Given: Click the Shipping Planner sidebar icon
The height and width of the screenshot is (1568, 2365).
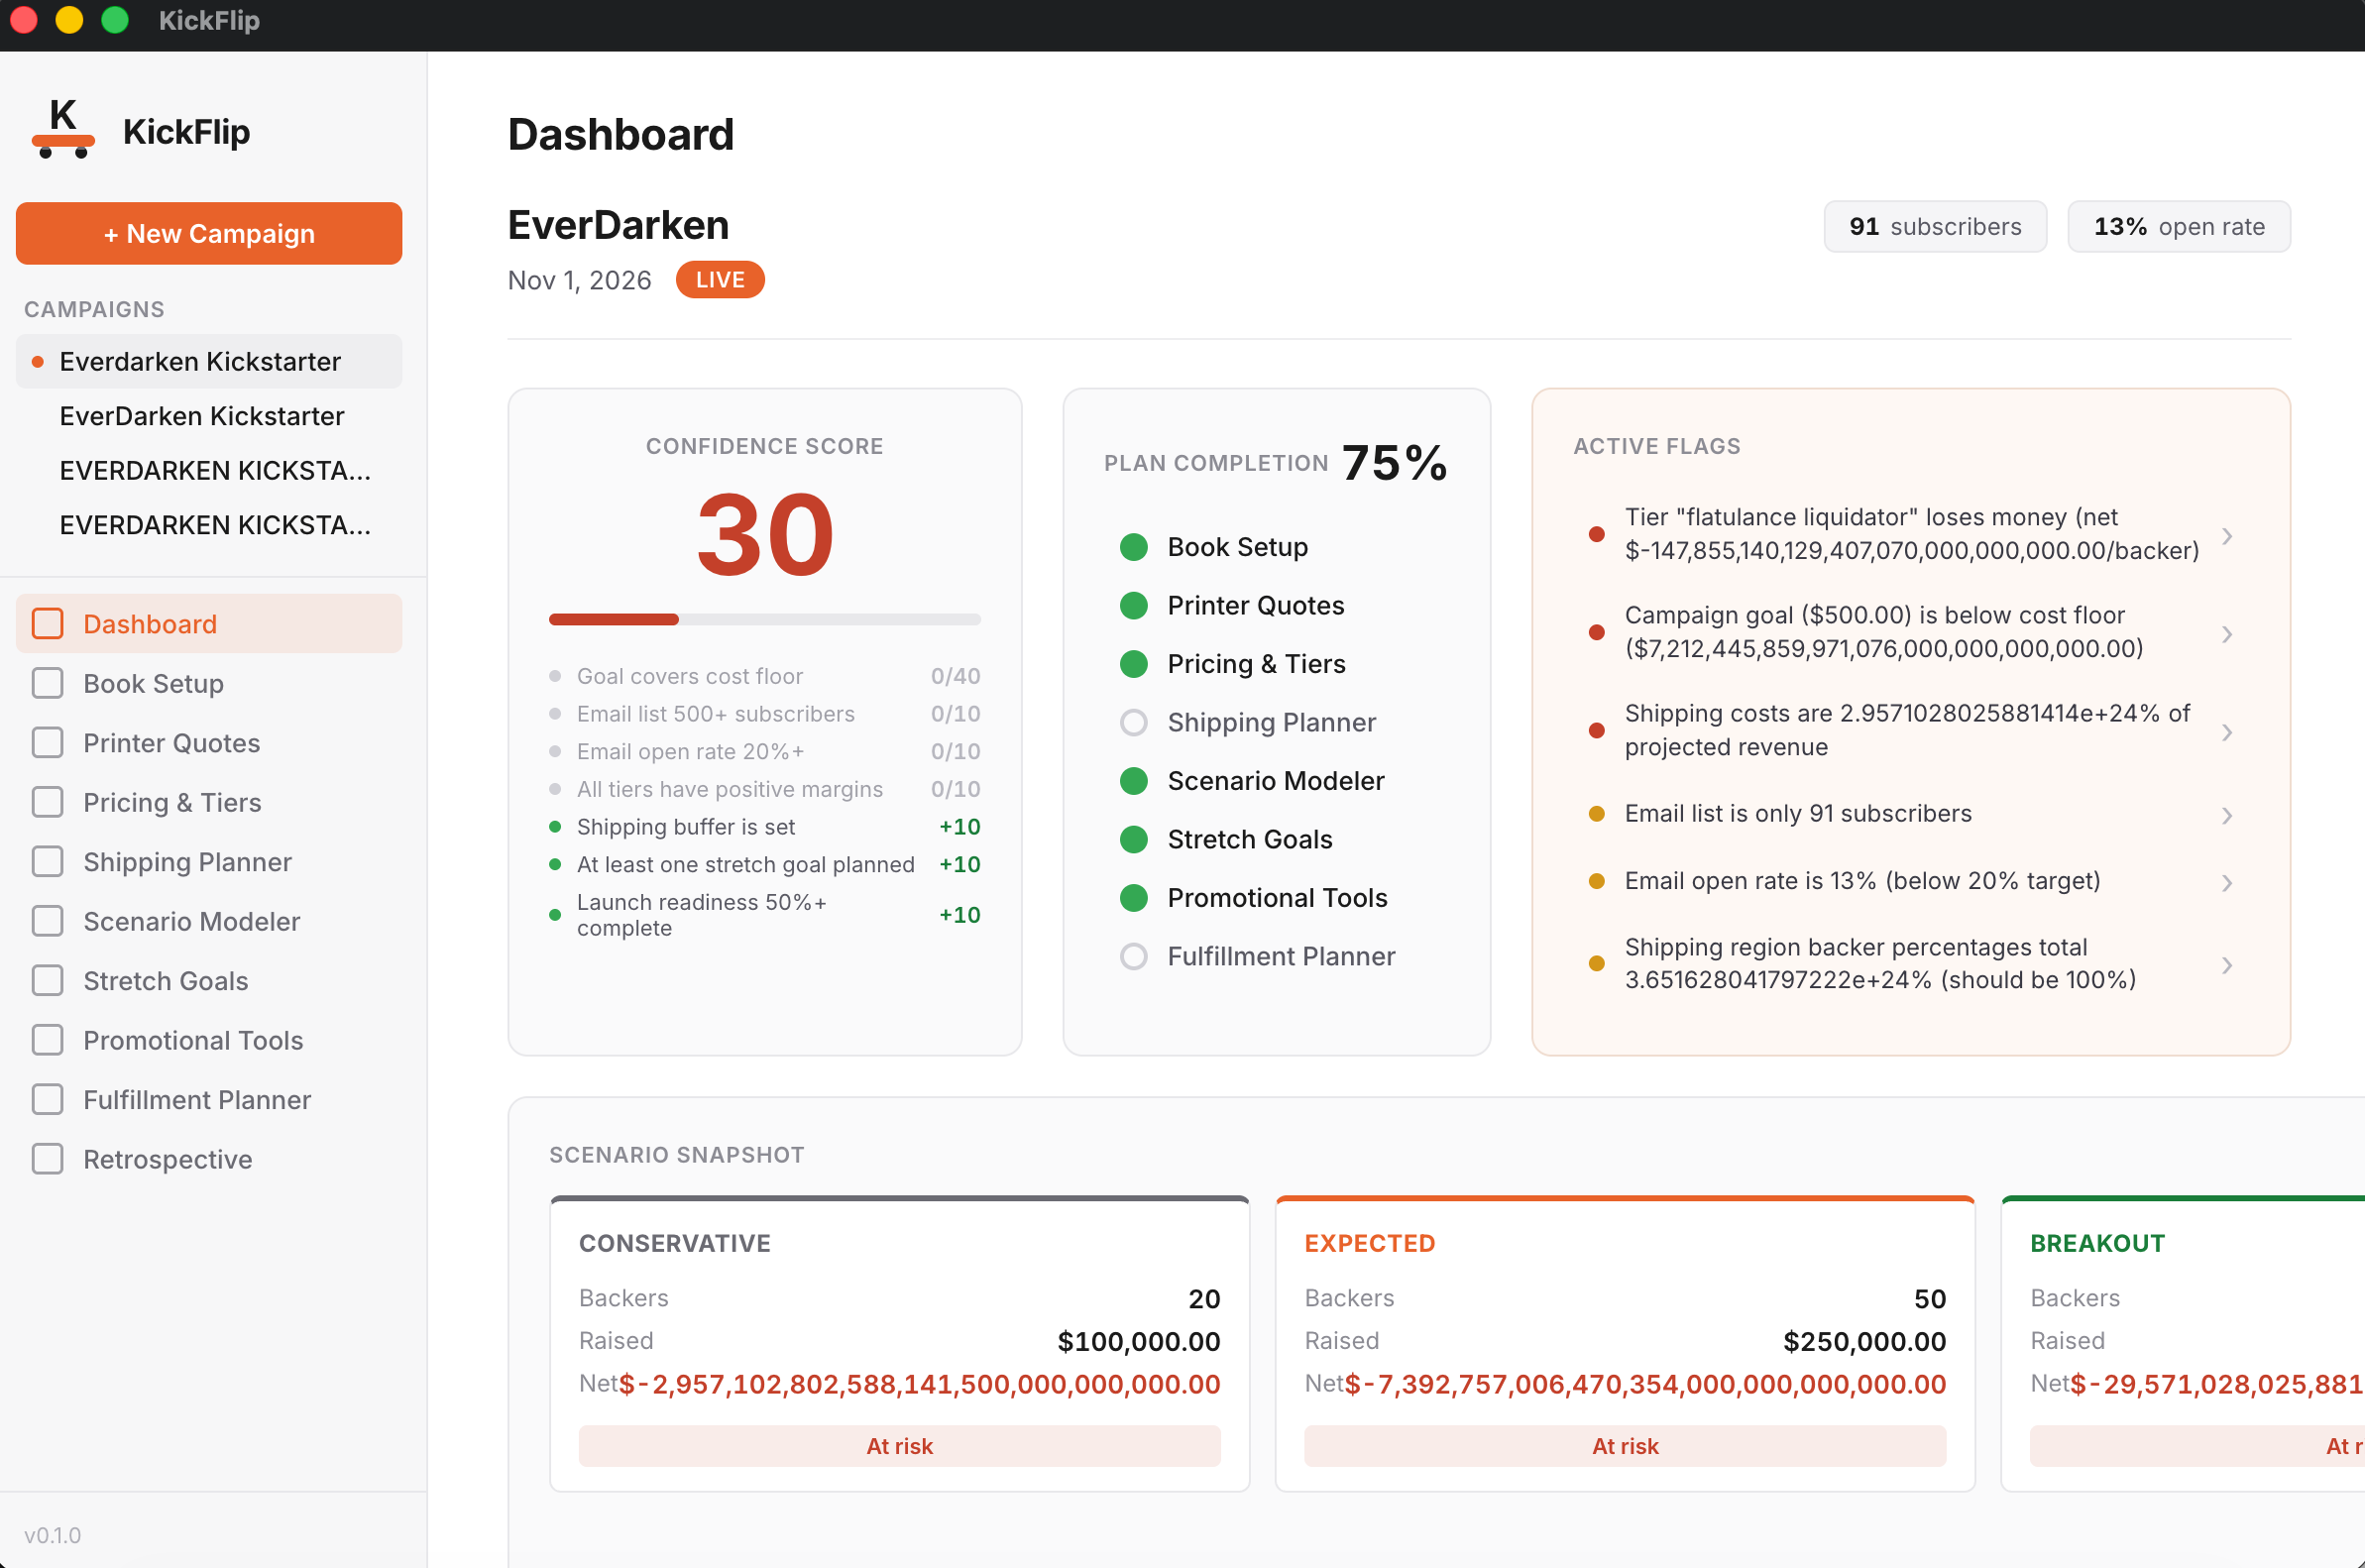Looking at the screenshot, I should pyautogui.click(x=47, y=862).
